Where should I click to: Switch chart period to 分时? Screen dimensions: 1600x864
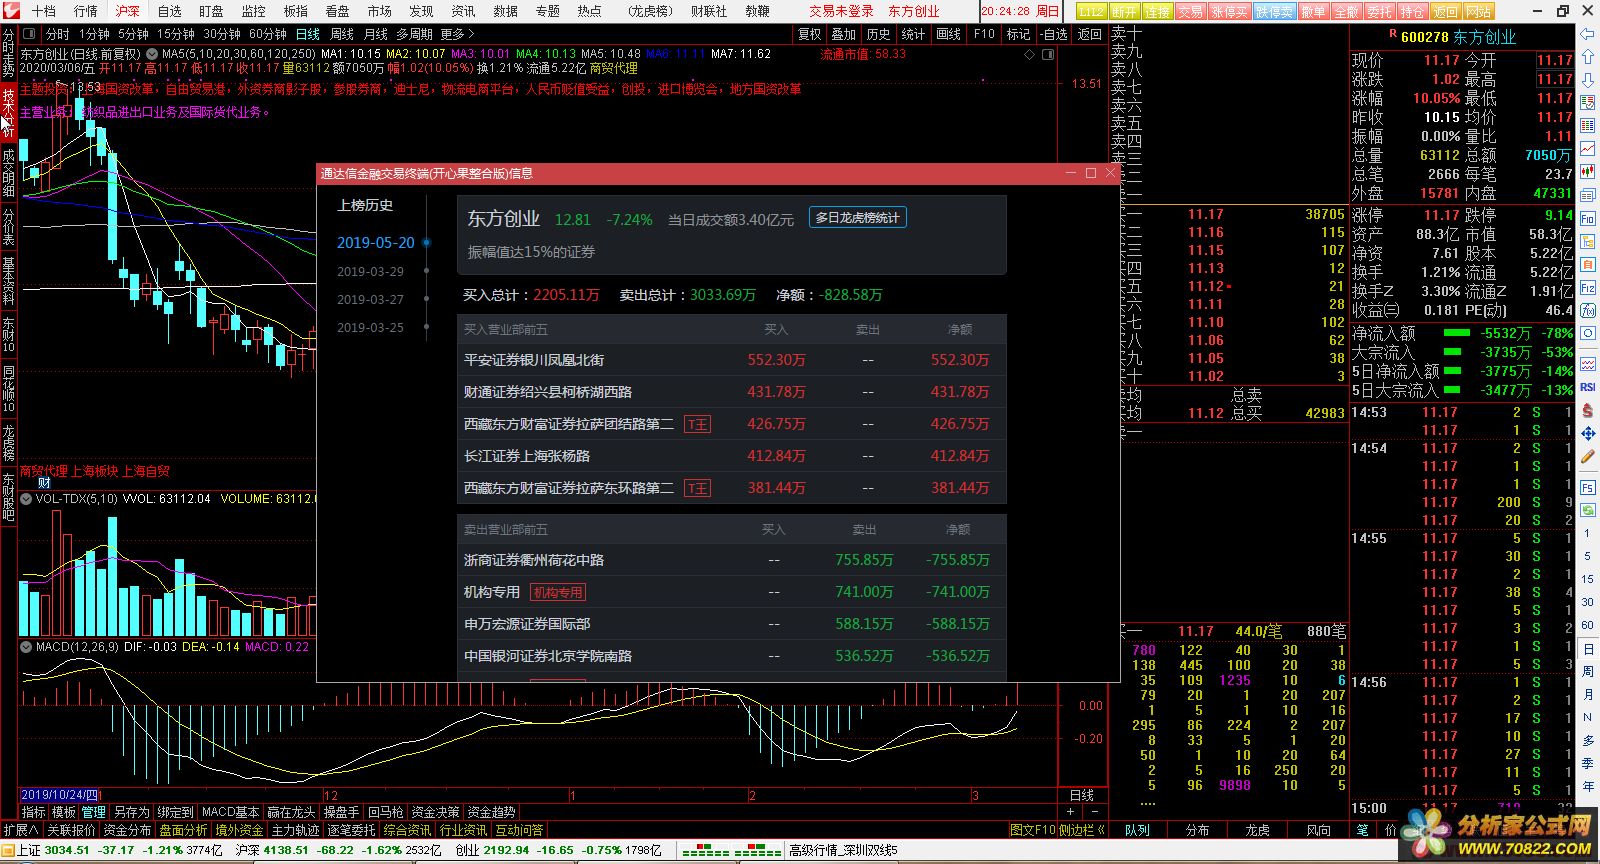(x=58, y=34)
